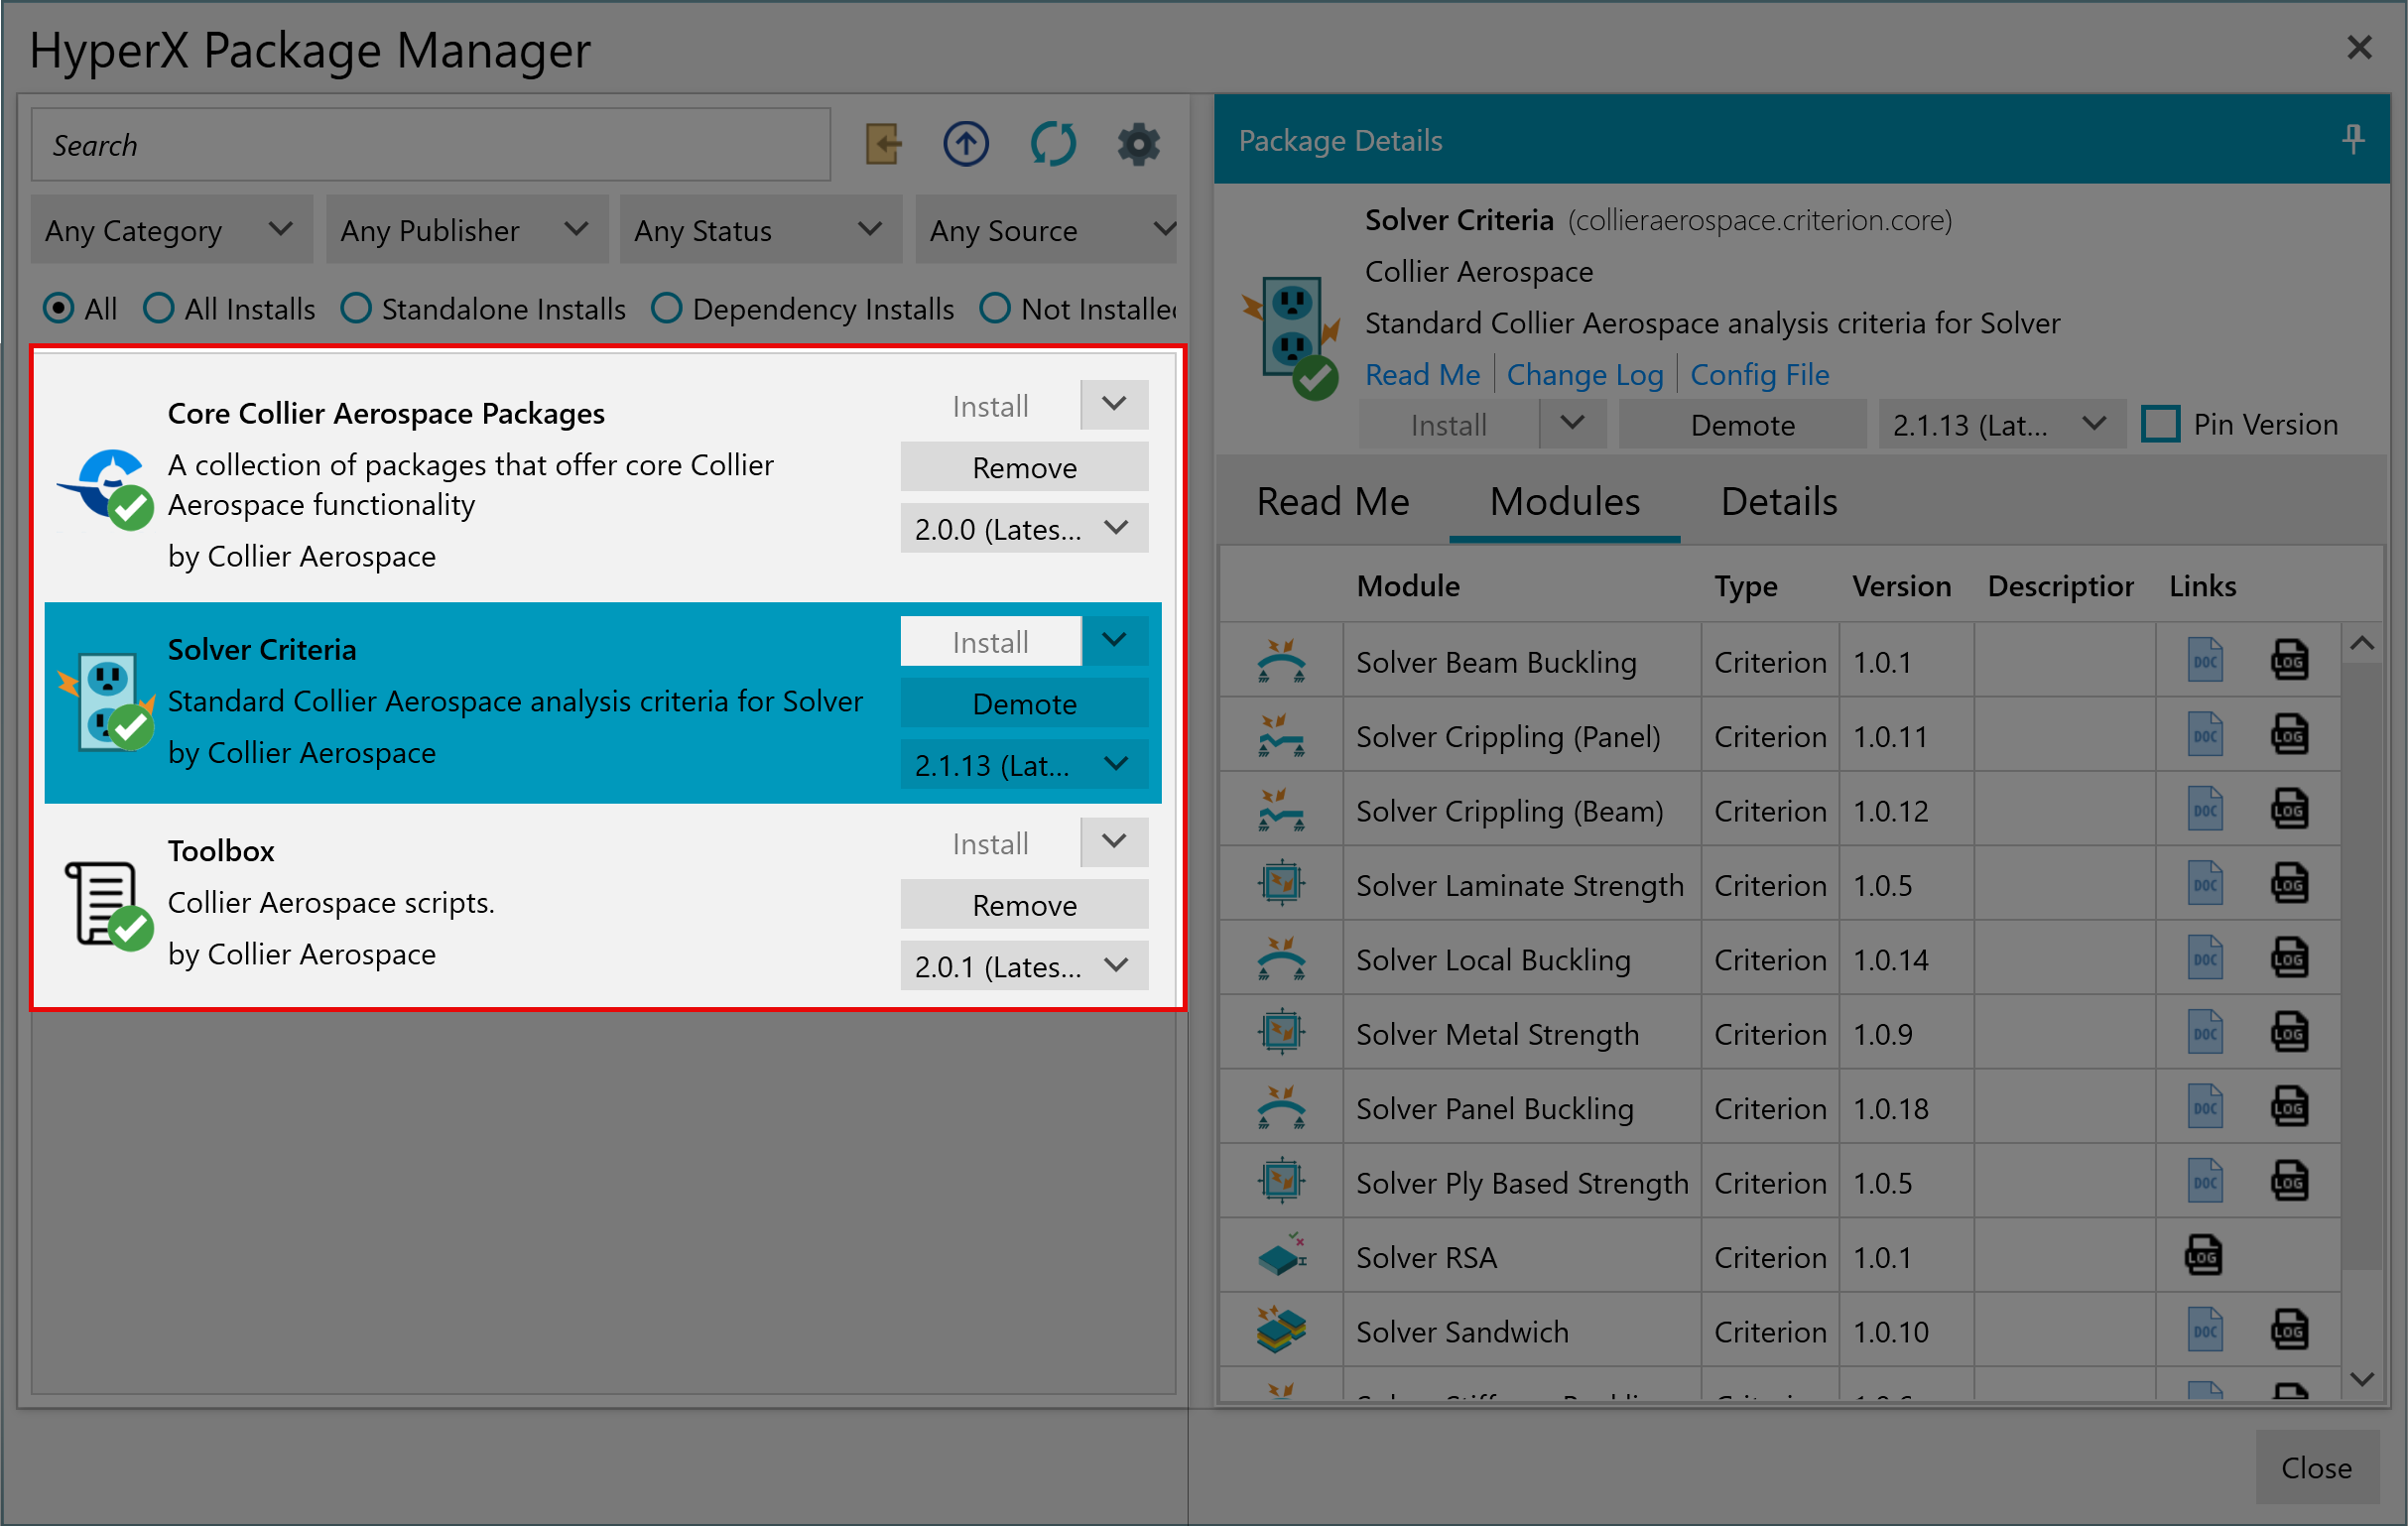Demote Solver Criteria in package list
The image size is (2408, 1526).
(x=1024, y=703)
